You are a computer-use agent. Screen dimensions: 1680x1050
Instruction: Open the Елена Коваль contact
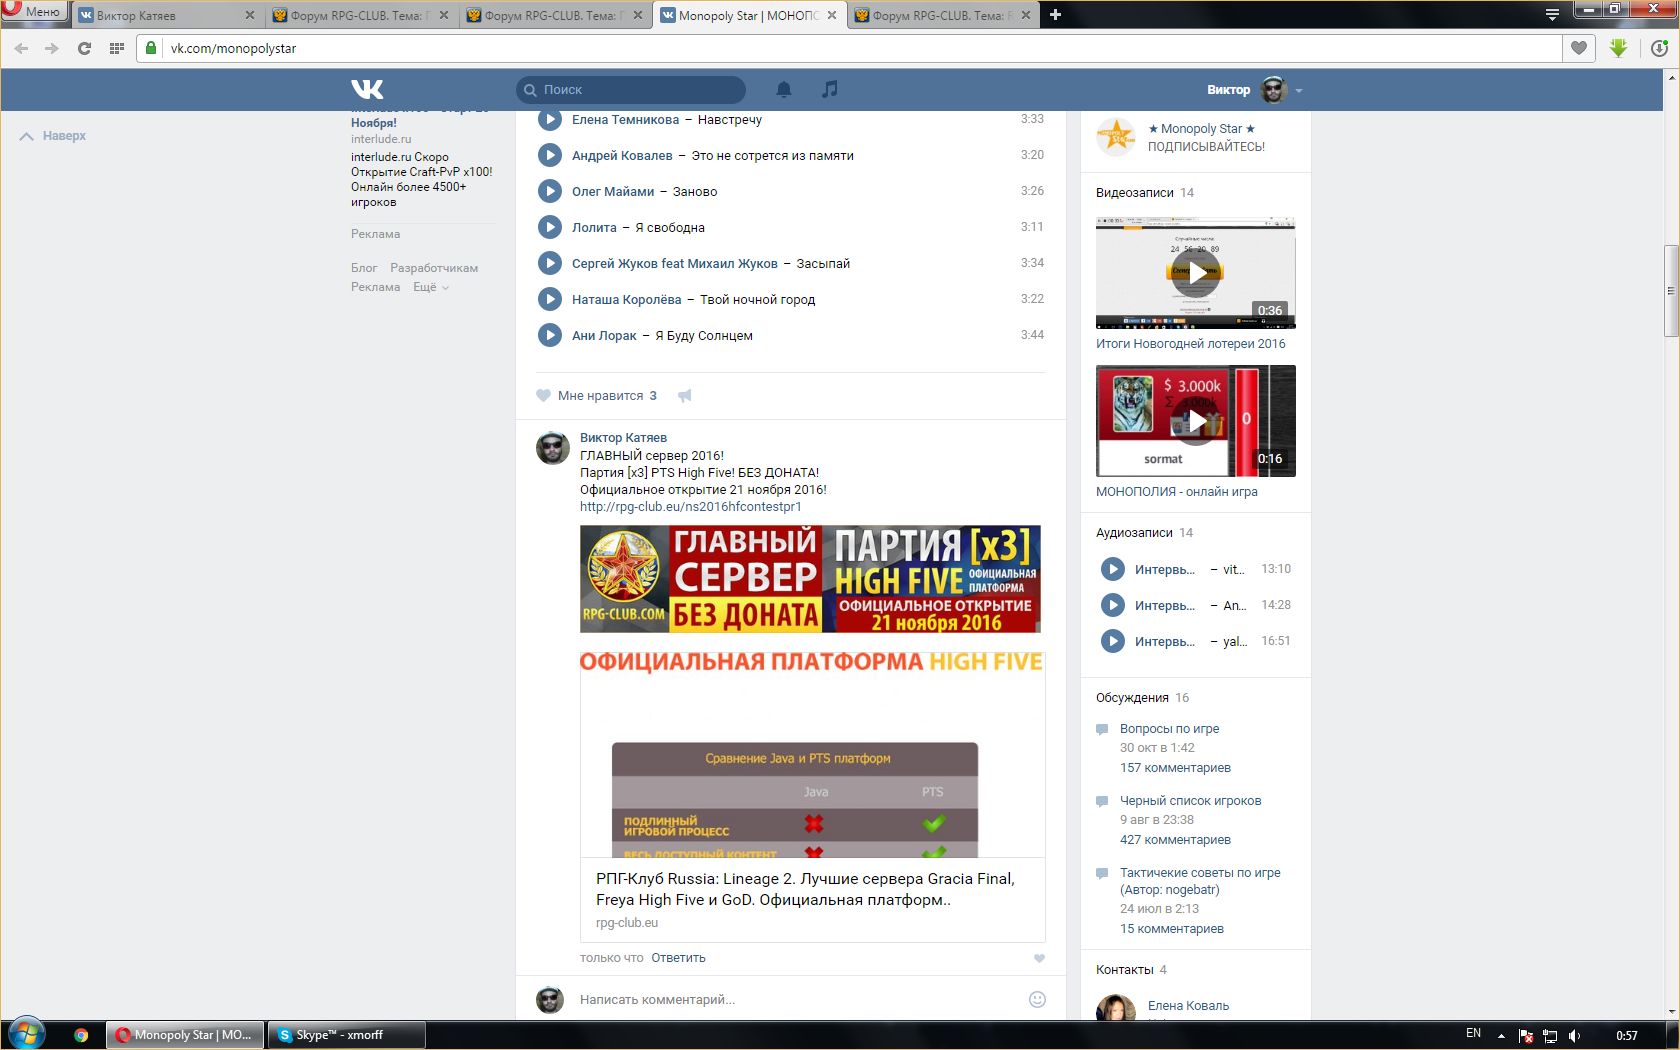(1188, 1006)
